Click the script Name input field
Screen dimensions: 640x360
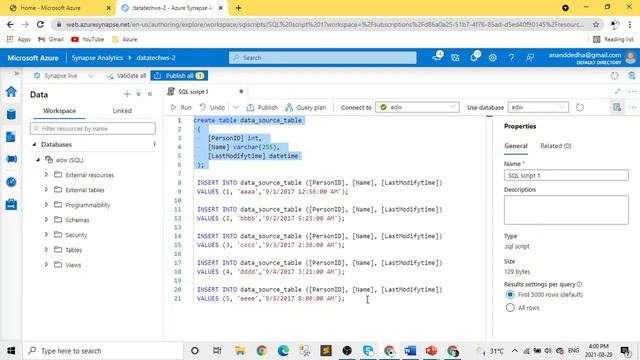coord(566,176)
